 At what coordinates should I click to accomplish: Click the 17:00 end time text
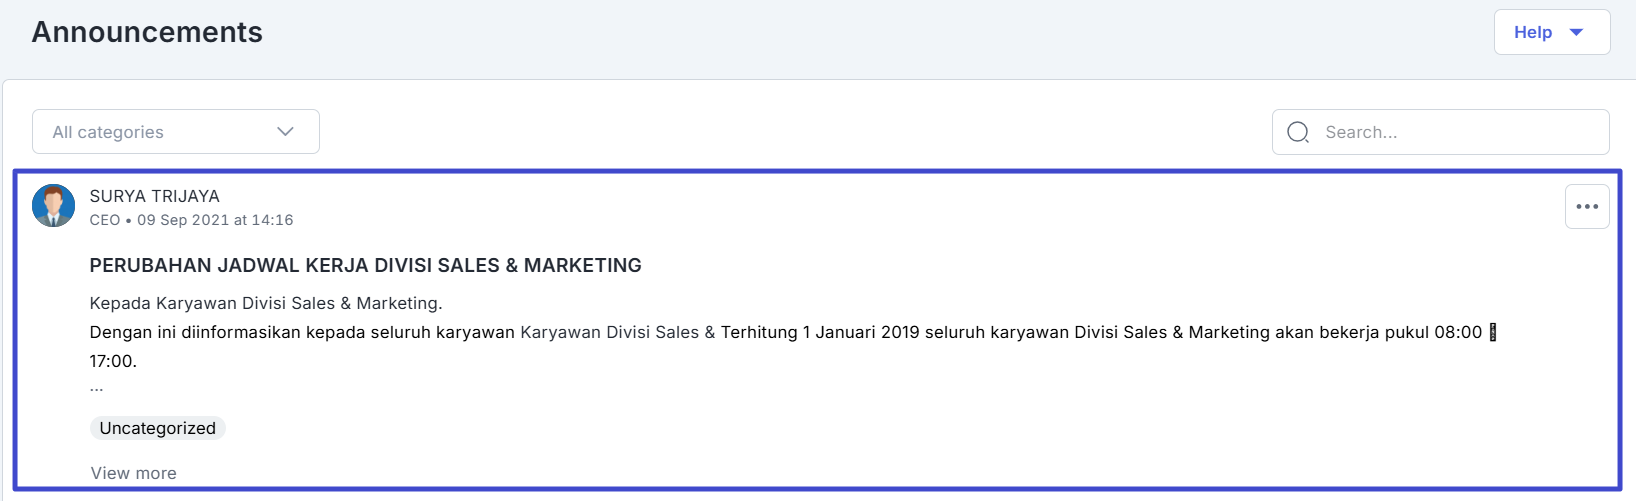tap(113, 361)
